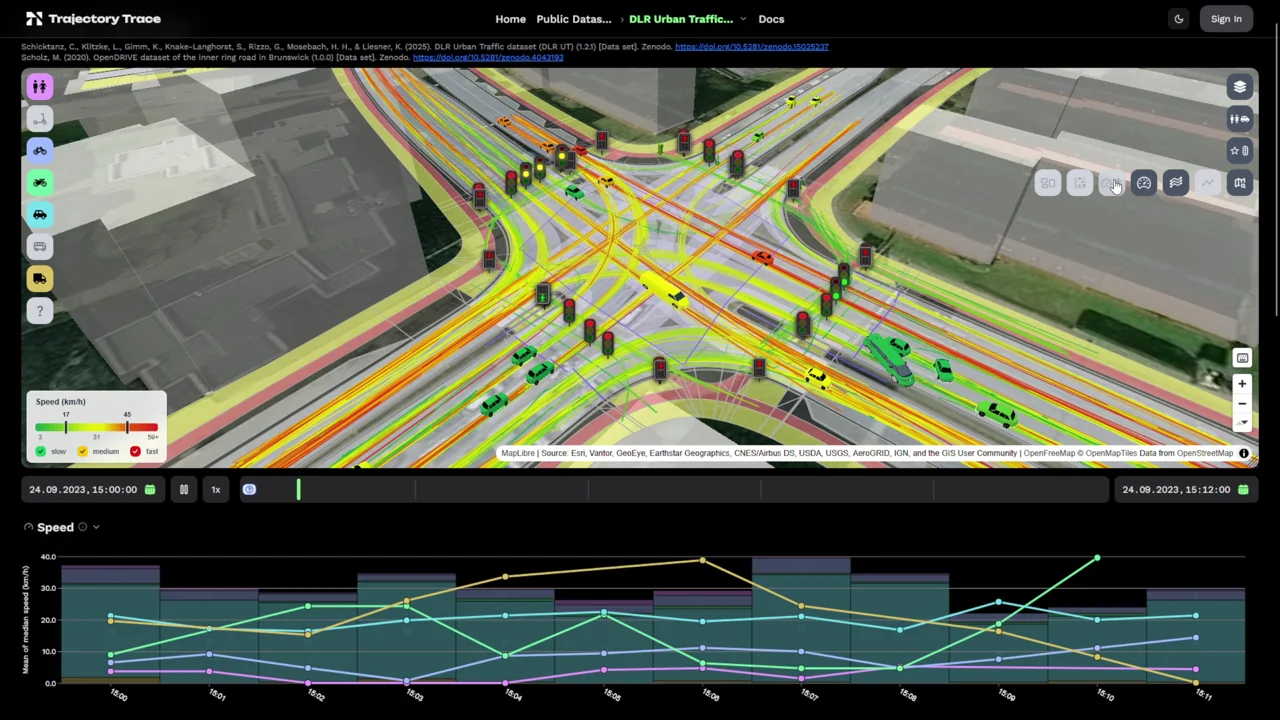Uncheck the fast speed checkbox
This screenshot has height=720, width=1280.
135,451
